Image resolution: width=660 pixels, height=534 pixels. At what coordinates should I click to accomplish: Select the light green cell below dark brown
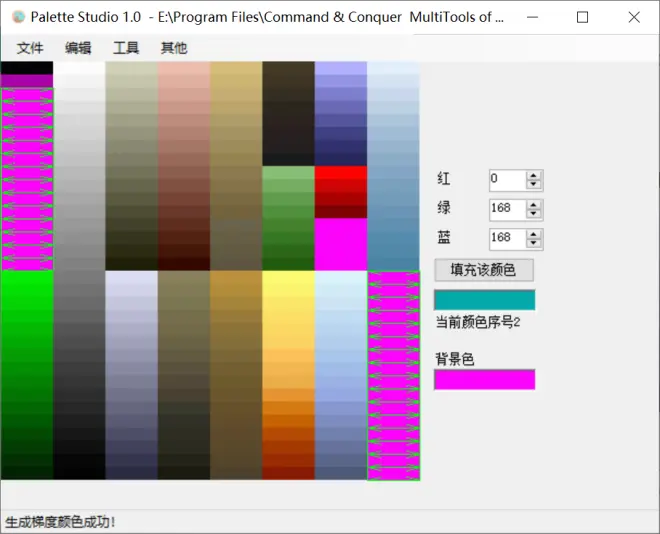coord(288,173)
